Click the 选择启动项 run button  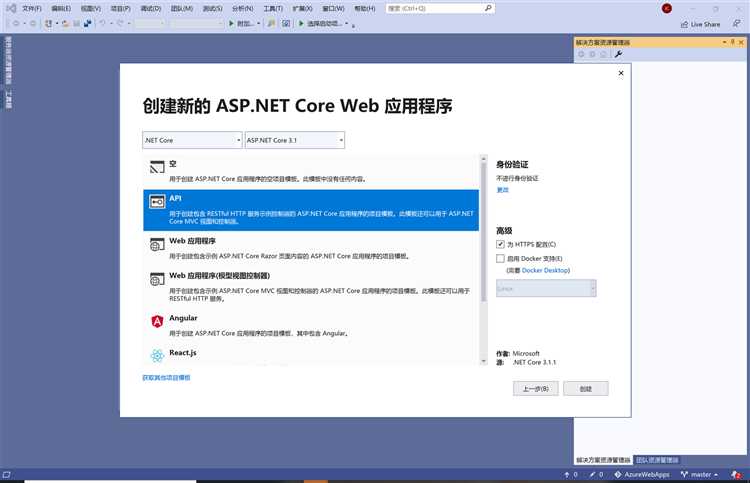321,23
